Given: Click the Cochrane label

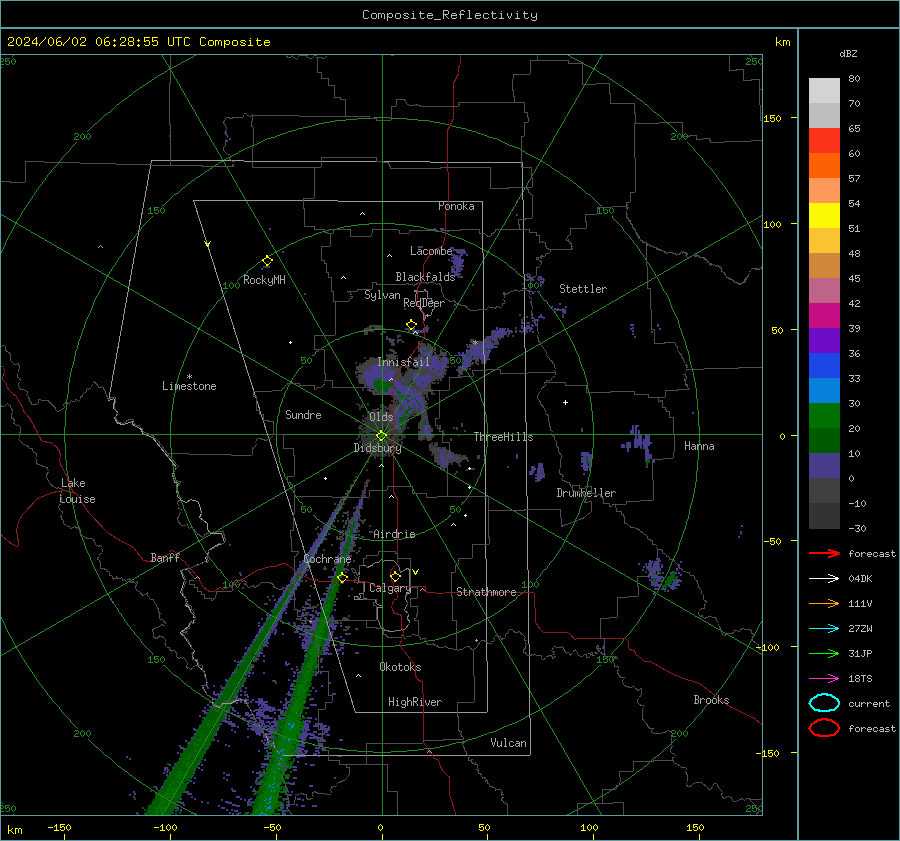Looking at the screenshot, I should (327, 559).
